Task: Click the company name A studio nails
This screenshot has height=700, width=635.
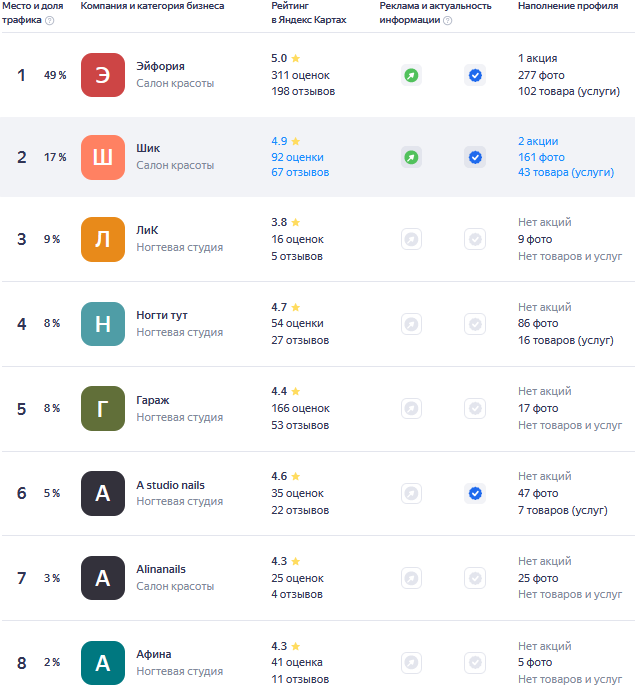Action: point(170,485)
